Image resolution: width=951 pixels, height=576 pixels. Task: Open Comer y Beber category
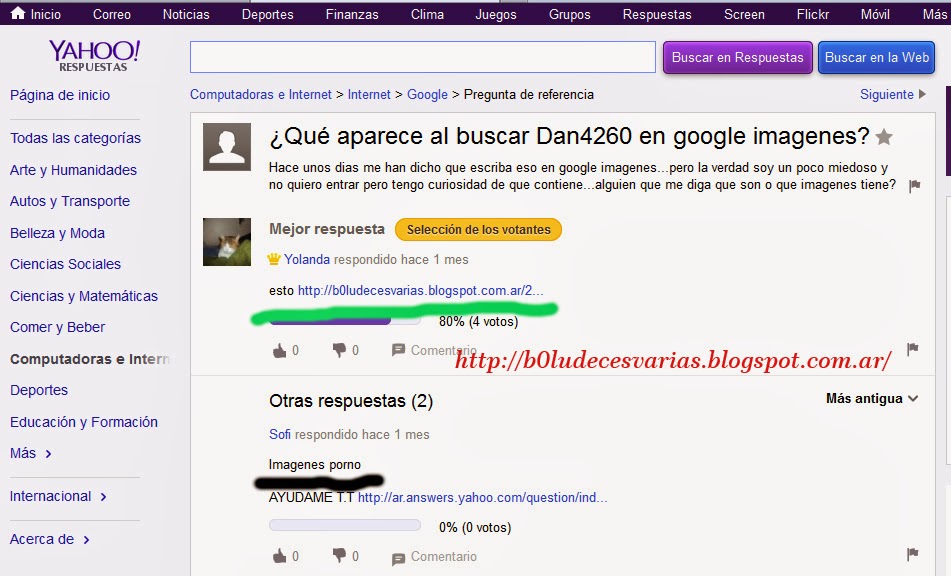point(58,327)
